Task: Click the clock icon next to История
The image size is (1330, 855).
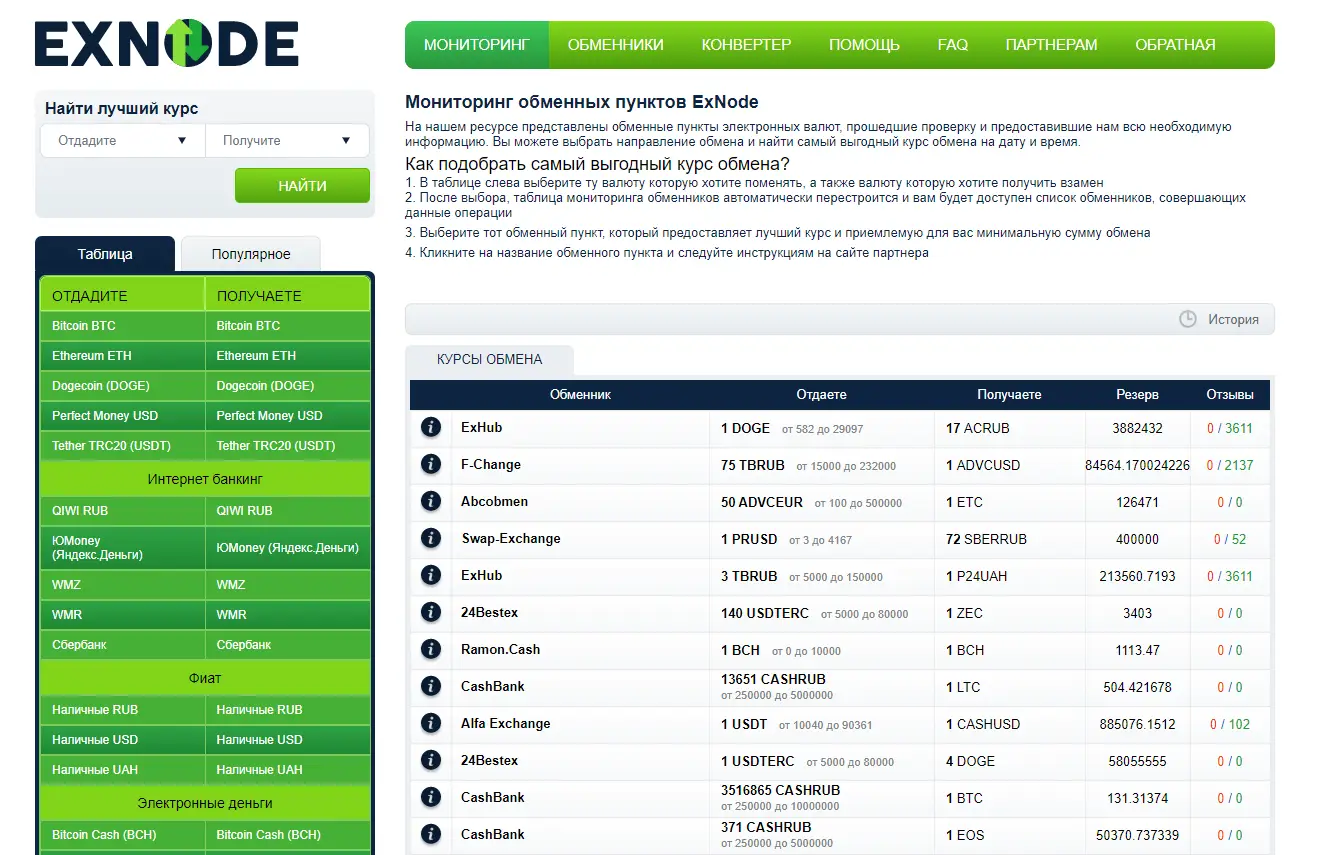Action: (x=1188, y=319)
